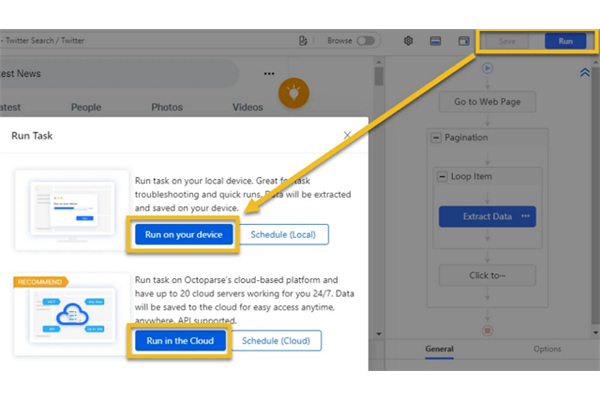Click the Run button in top toolbar
The width and height of the screenshot is (600, 400).
pos(565,41)
